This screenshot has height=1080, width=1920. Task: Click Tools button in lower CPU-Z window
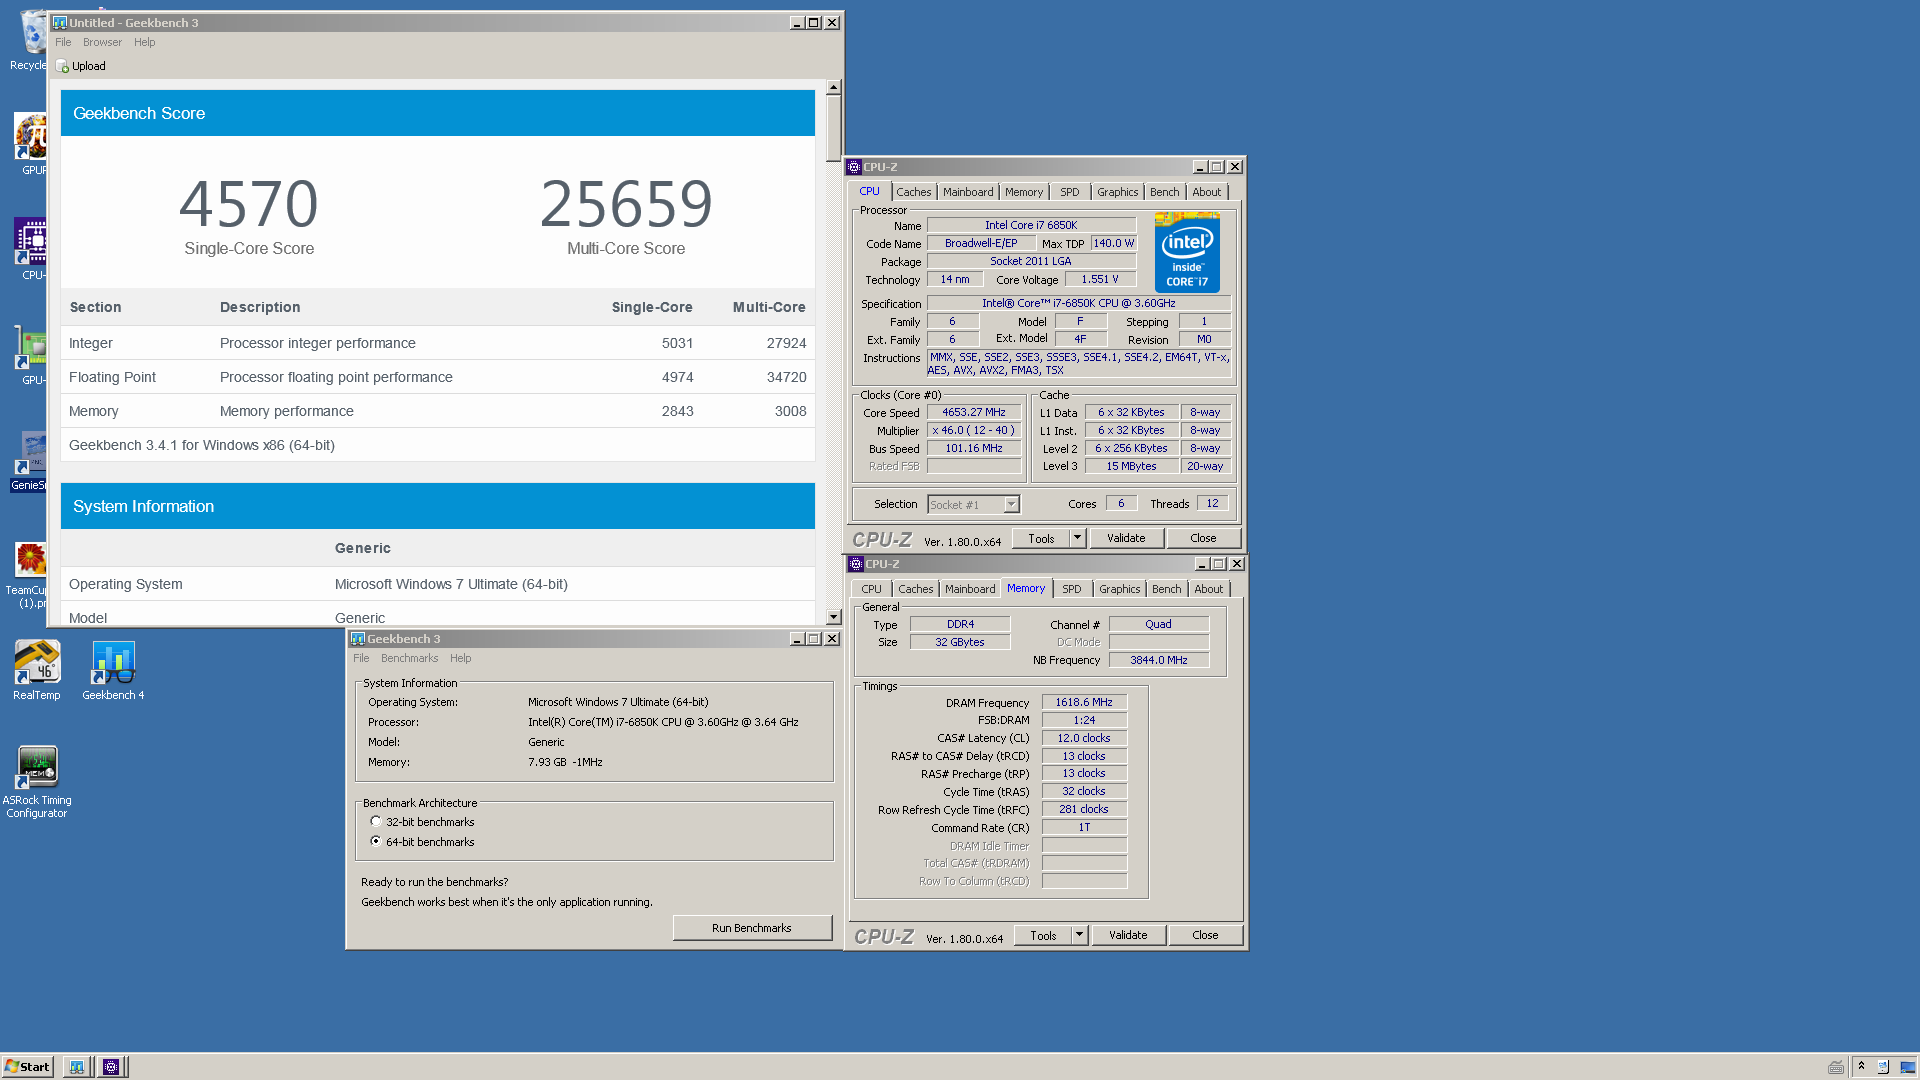tap(1043, 935)
